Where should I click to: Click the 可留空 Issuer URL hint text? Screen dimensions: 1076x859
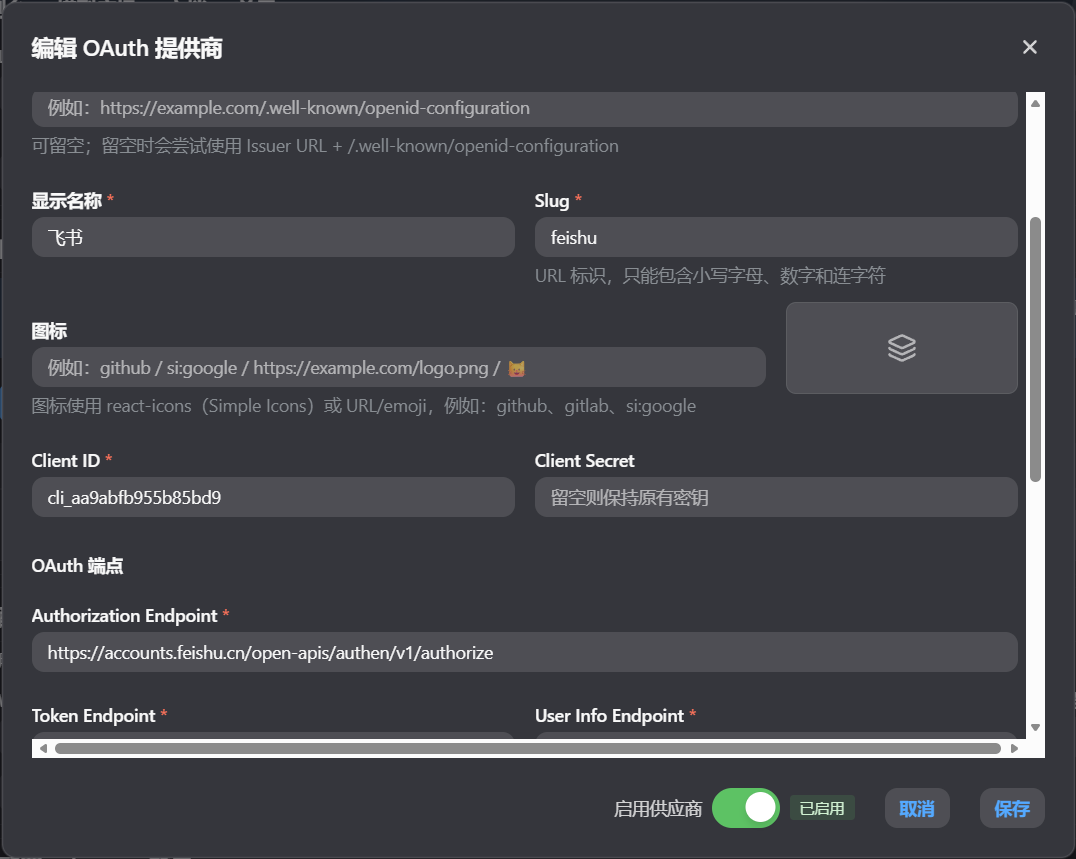(x=325, y=146)
